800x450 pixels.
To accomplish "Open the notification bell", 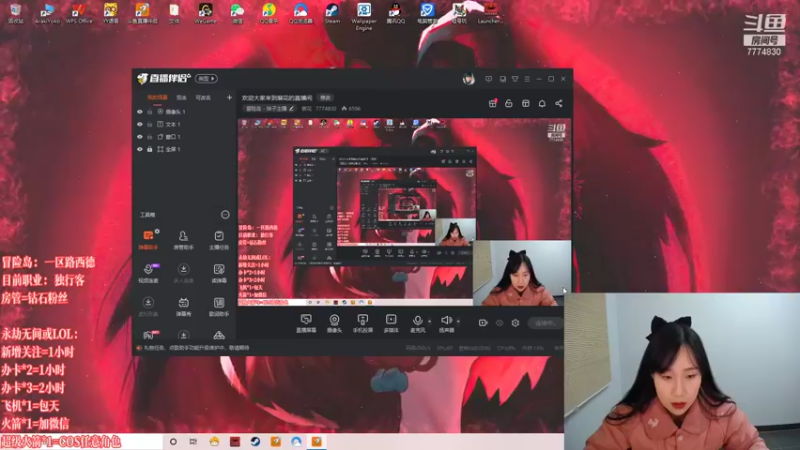I will pos(542,104).
